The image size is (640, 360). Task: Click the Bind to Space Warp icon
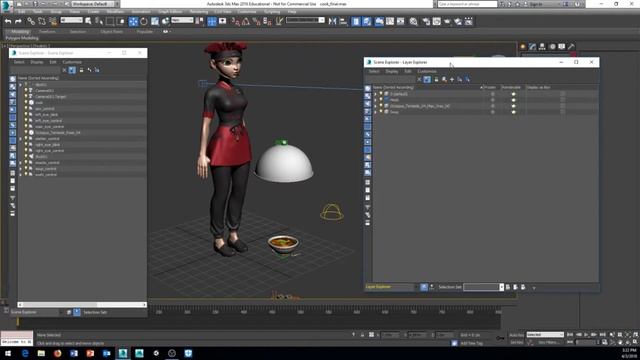[x=53, y=21]
